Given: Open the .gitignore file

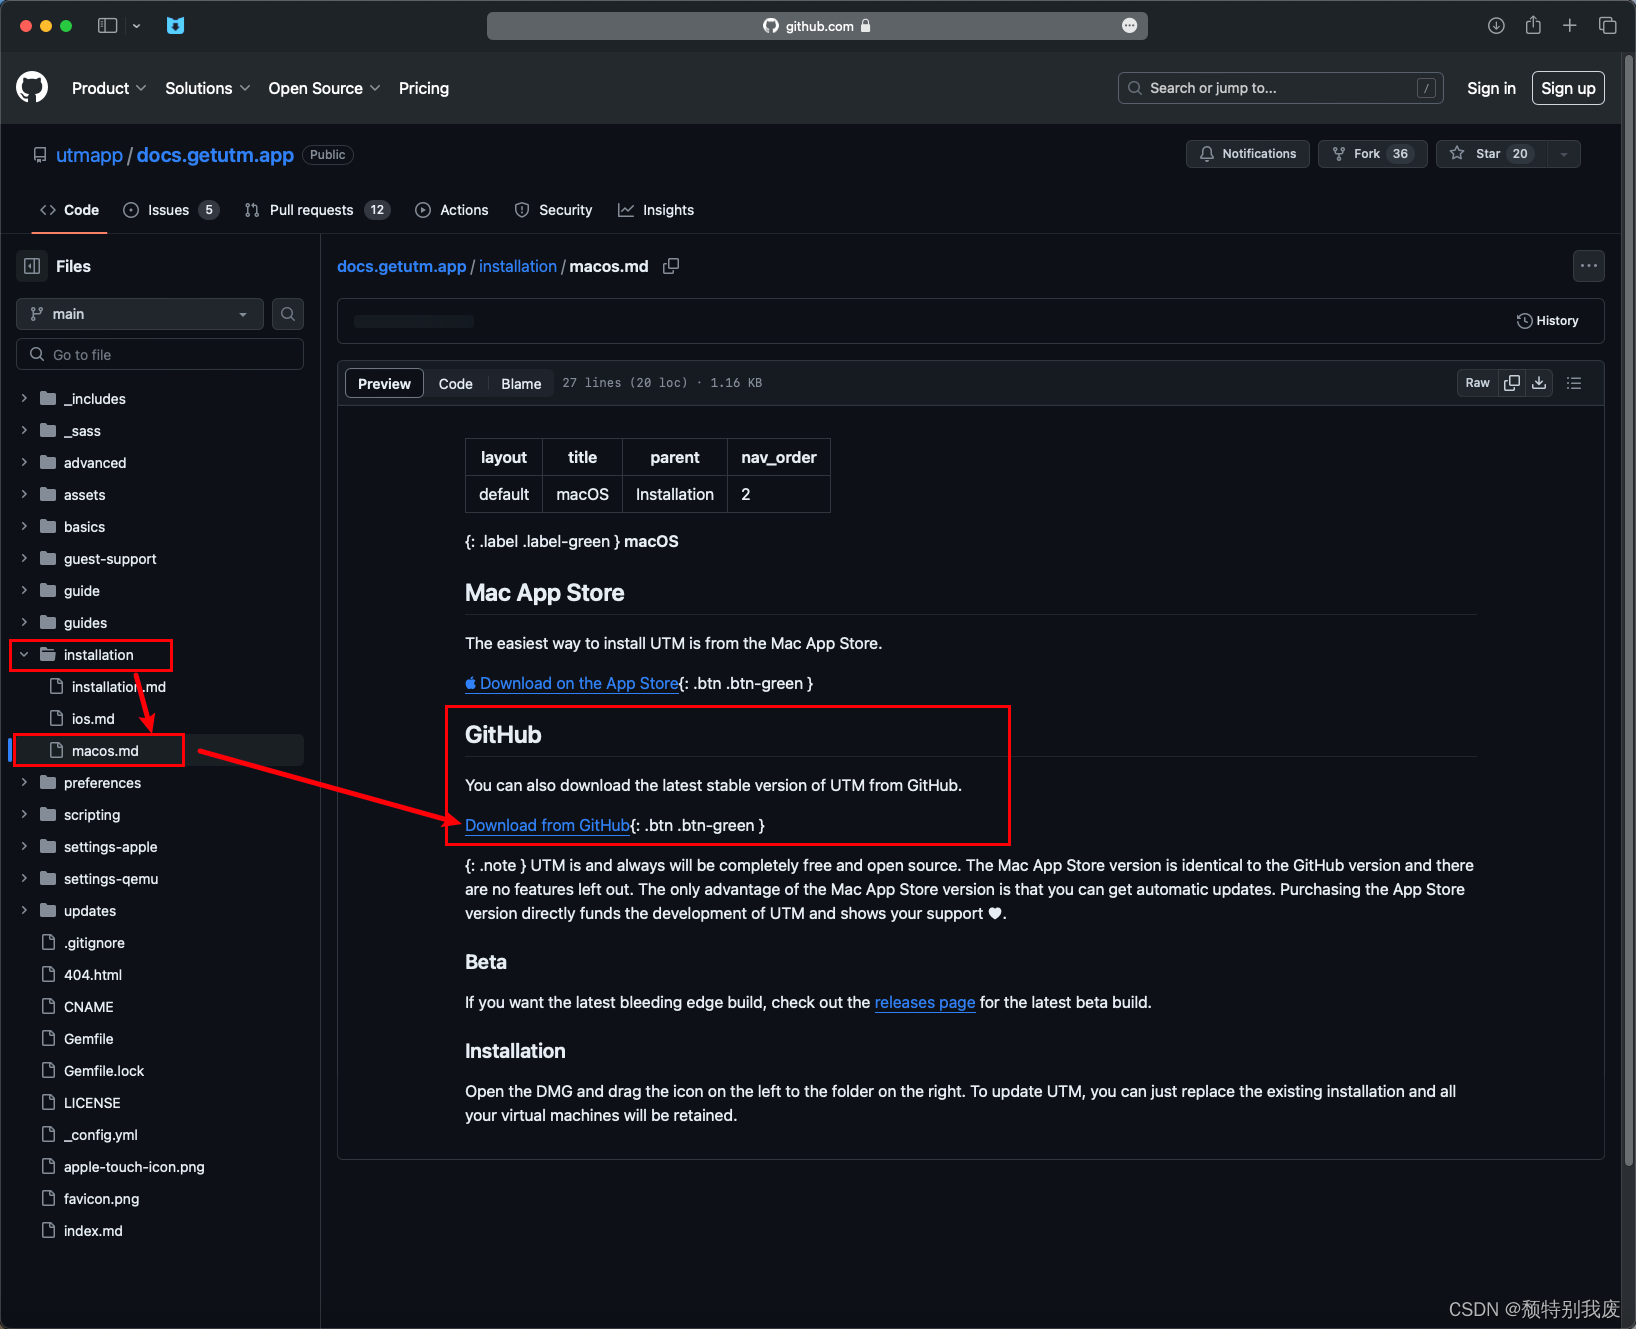Looking at the screenshot, I should point(94,943).
